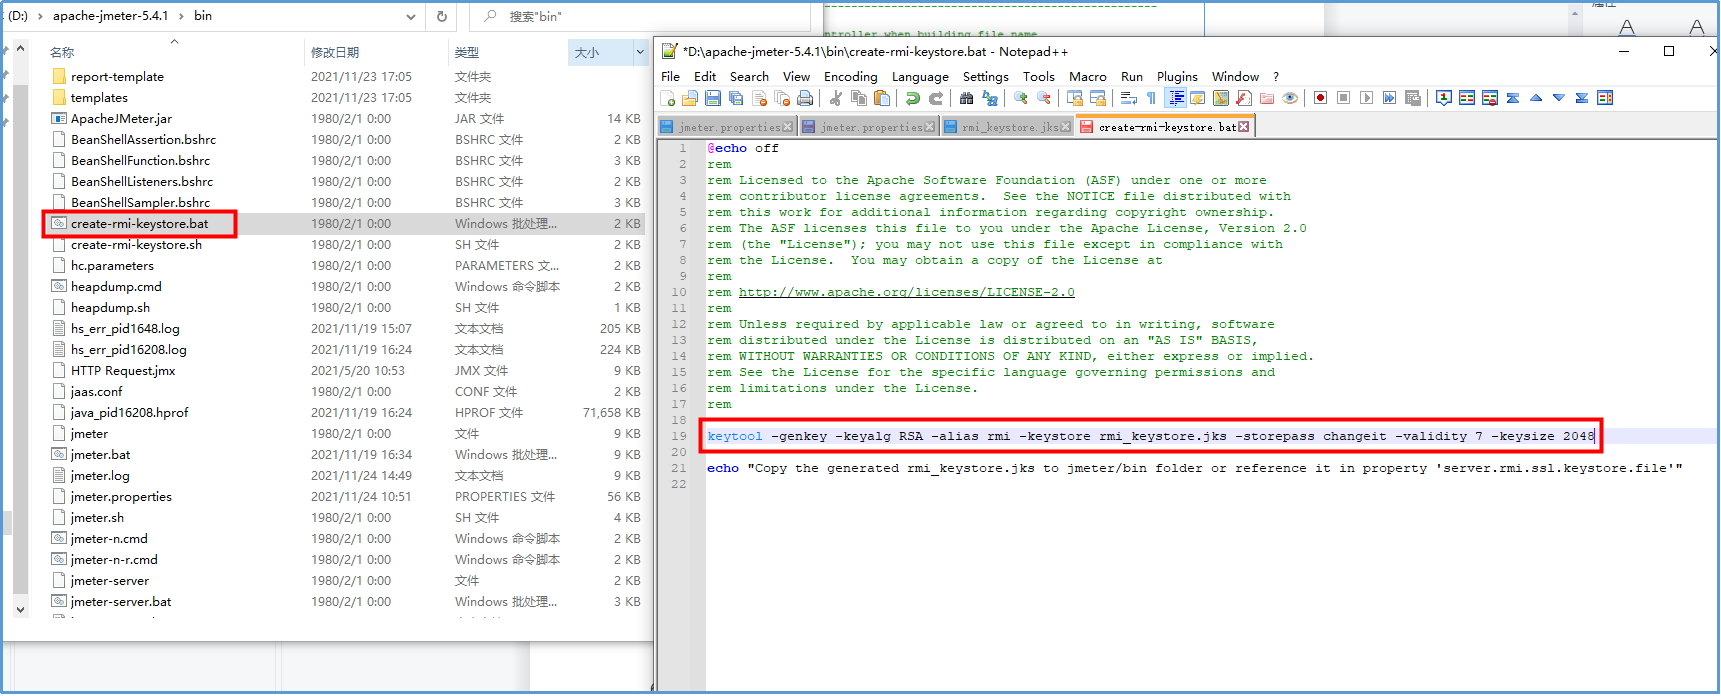Click the Close All documents icon
The height and width of the screenshot is (696, 1721).
(x=782, y=98)
